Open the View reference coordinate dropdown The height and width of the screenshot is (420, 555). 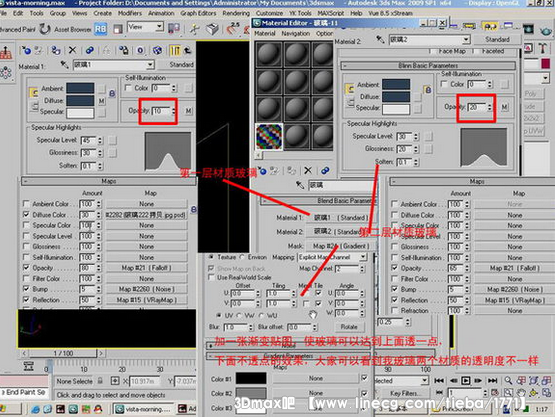pos(159,27)
